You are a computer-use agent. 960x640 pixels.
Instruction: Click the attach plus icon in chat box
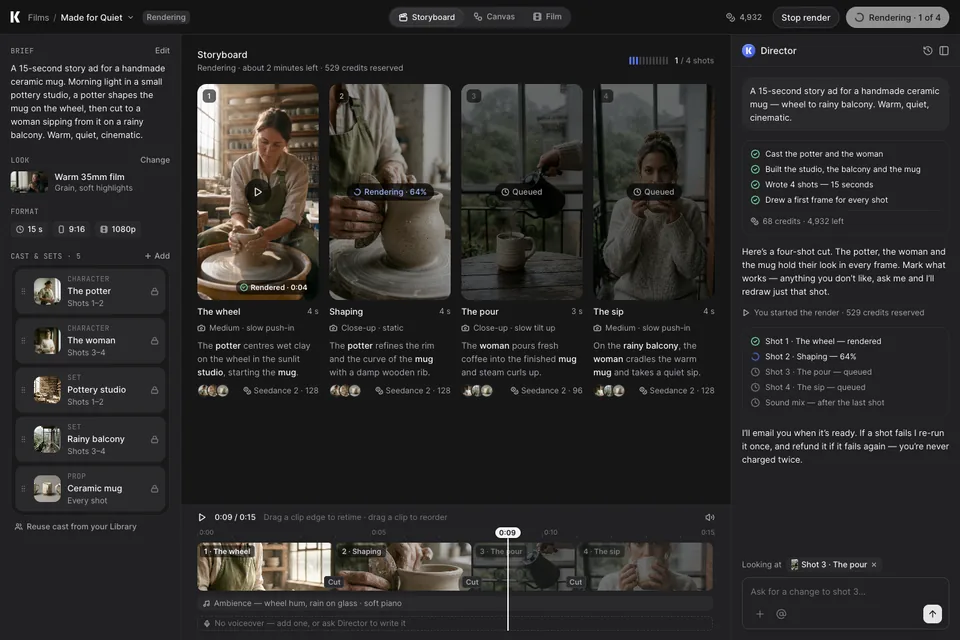760,614
